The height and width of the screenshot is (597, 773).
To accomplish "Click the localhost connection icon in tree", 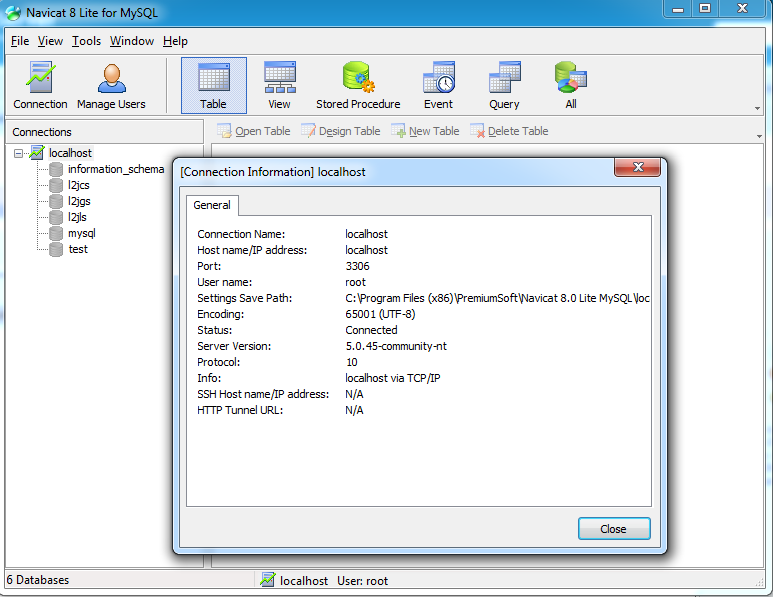I will [37, 153].
